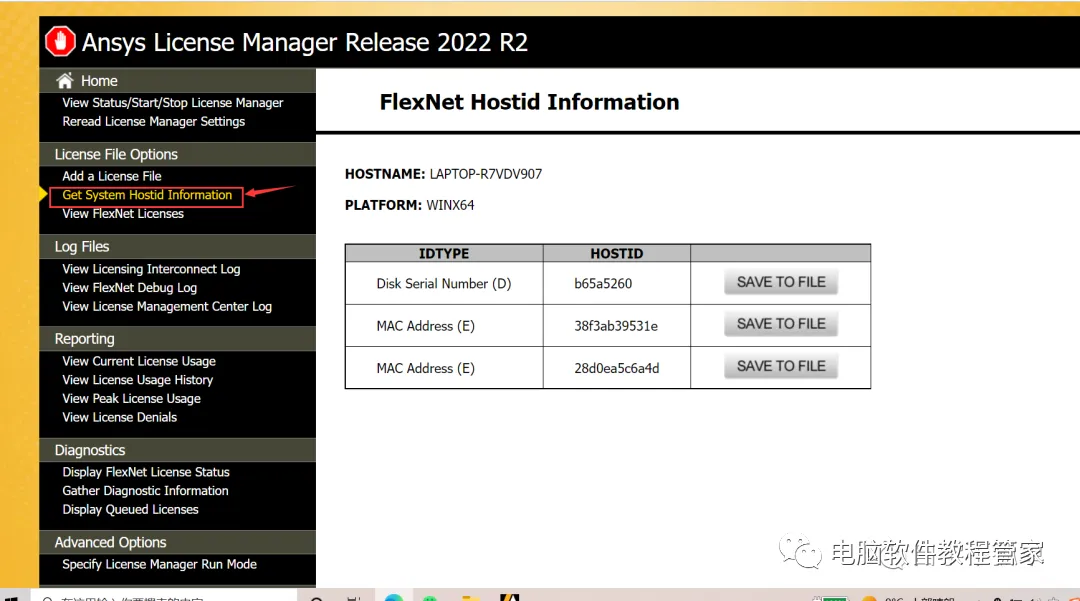Open View Current License Usage

138,361
